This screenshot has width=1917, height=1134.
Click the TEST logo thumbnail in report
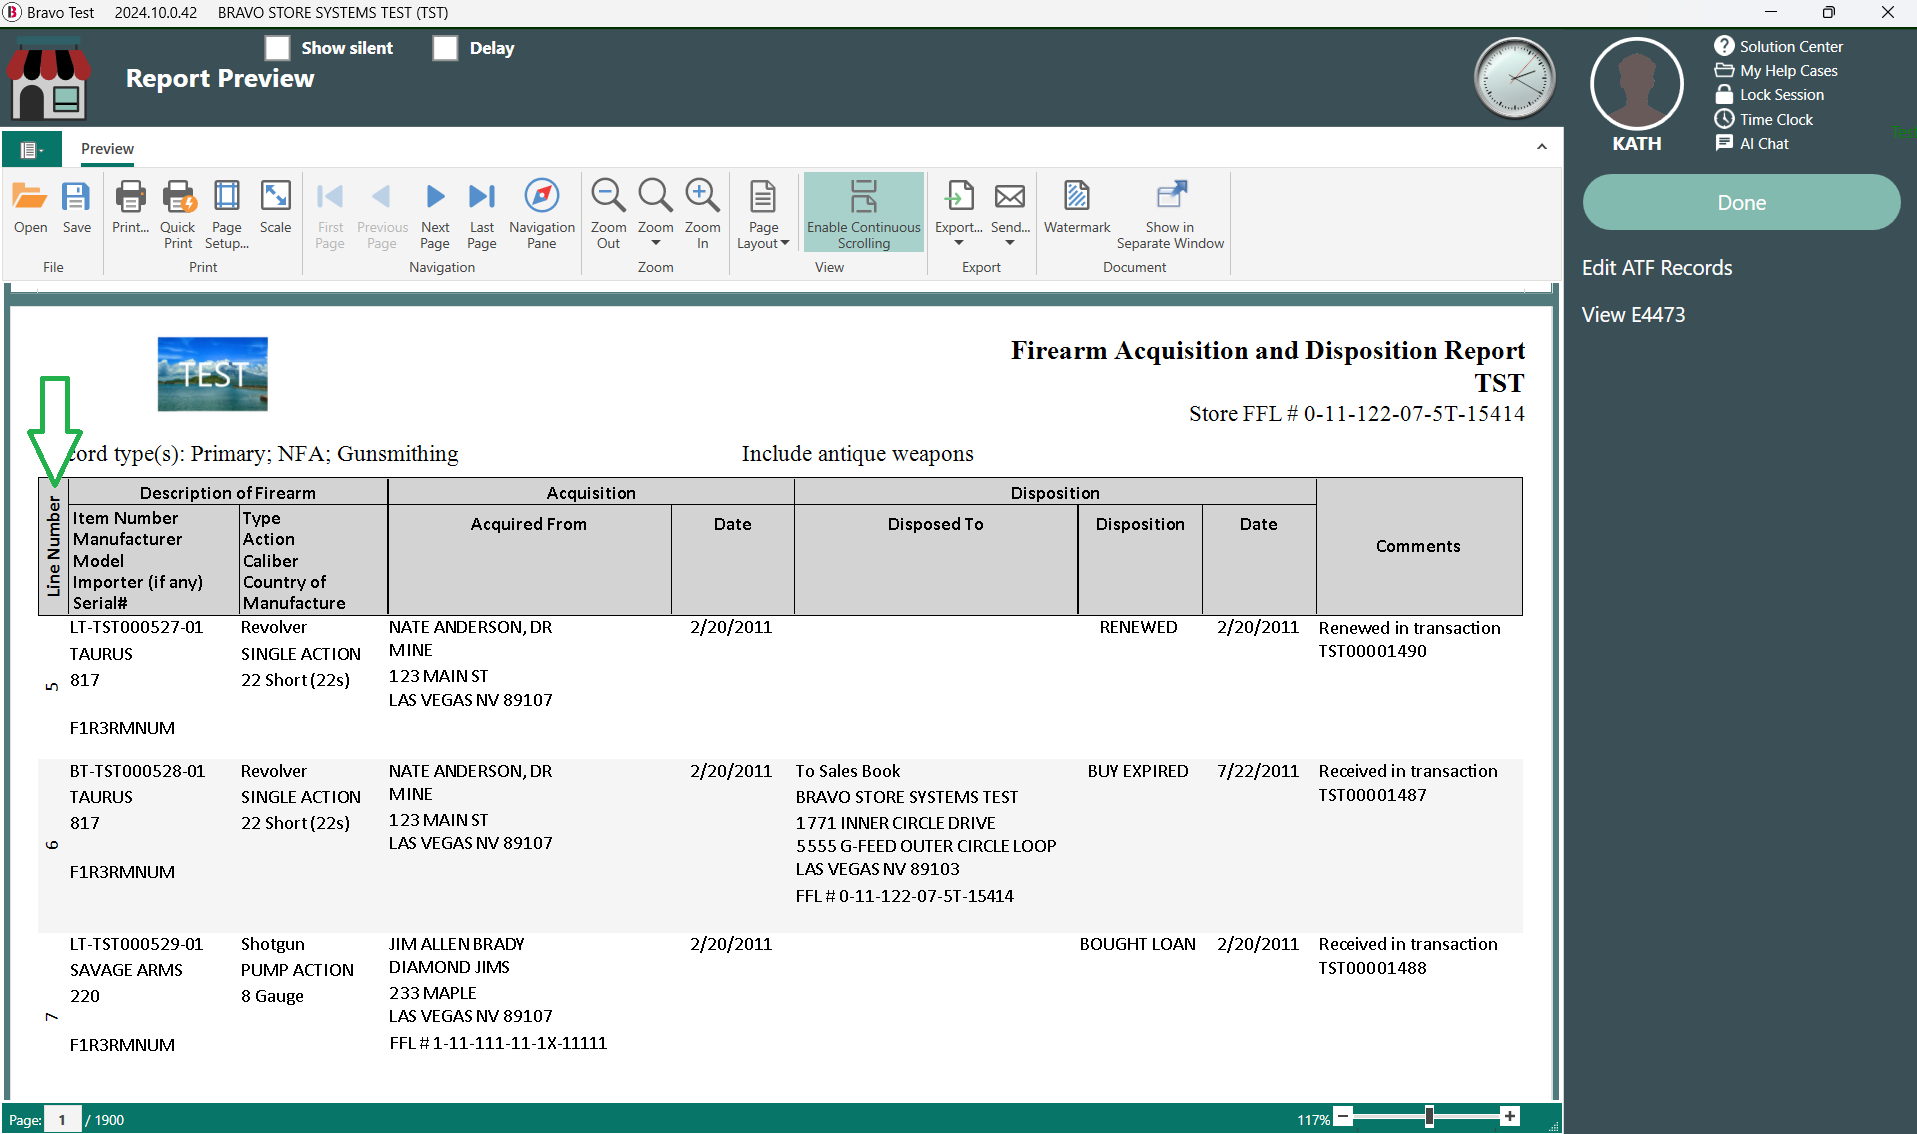[212, 374]
